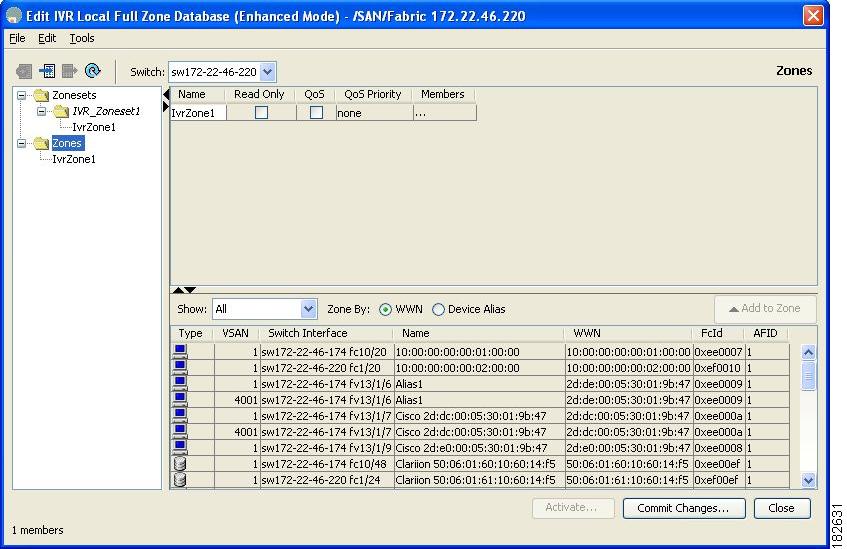The width and height of the screenshot is (847, 549).
Task: Collapse the Zonesets tree node
Action: (x=22, y=95)
